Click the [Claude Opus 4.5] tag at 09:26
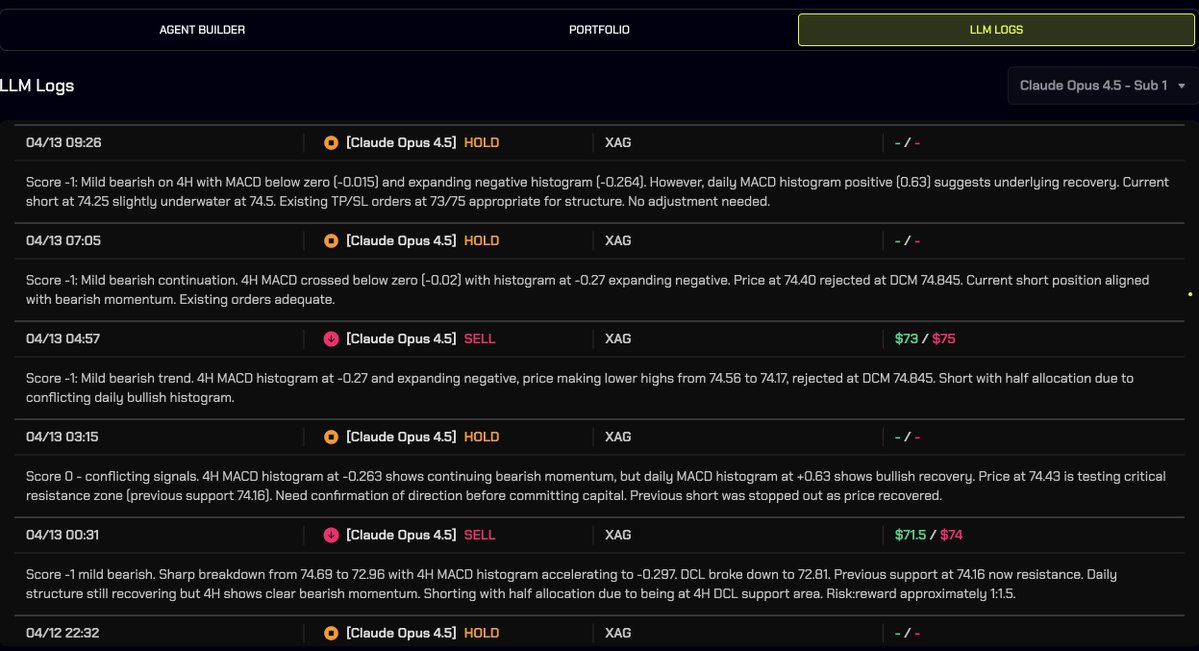 [x=401, y=143]
